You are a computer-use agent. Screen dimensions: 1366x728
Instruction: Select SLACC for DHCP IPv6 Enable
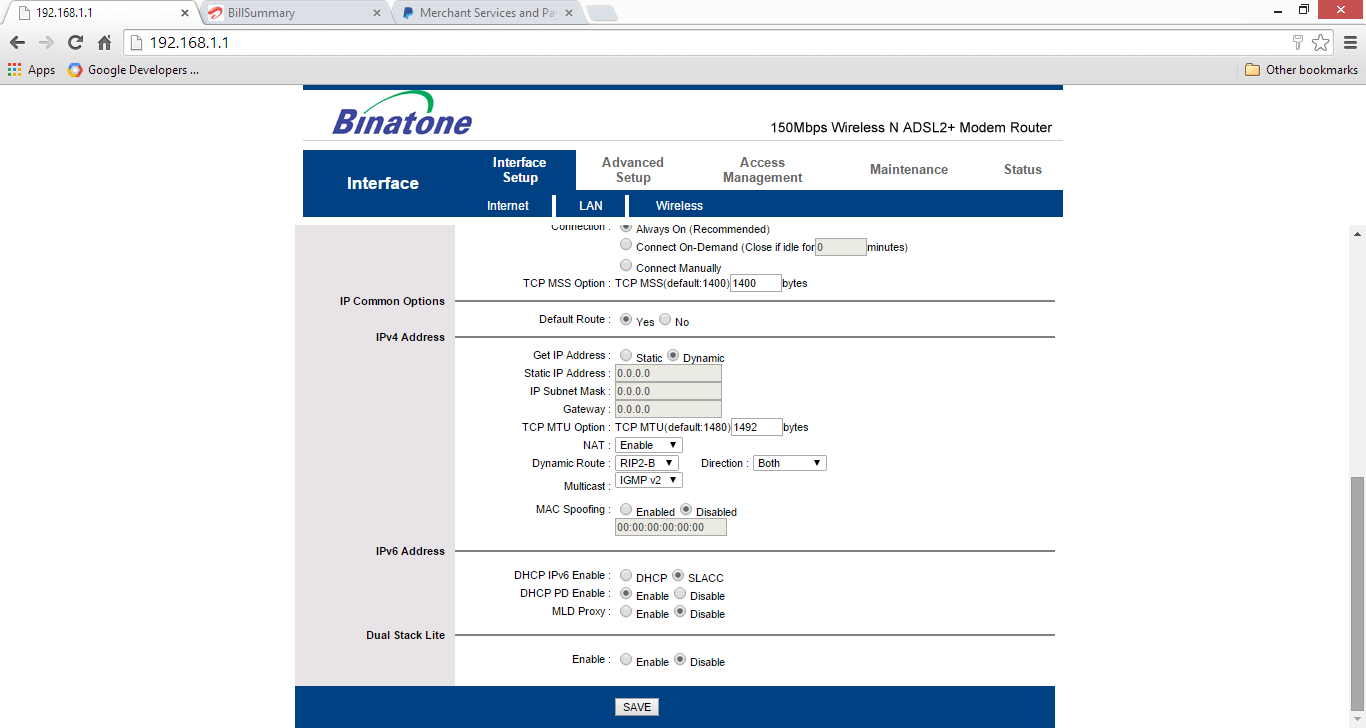678,575
